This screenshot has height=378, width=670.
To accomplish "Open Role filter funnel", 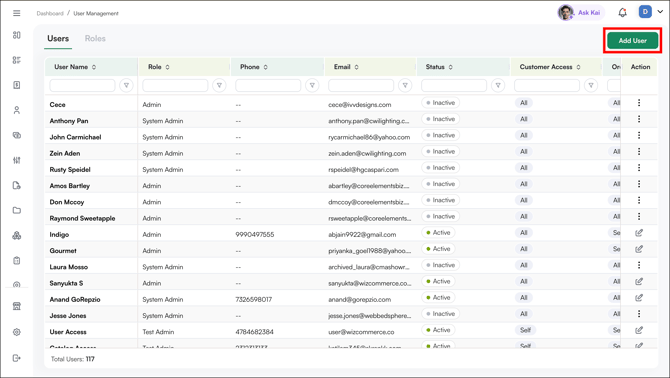I will 219,85.
